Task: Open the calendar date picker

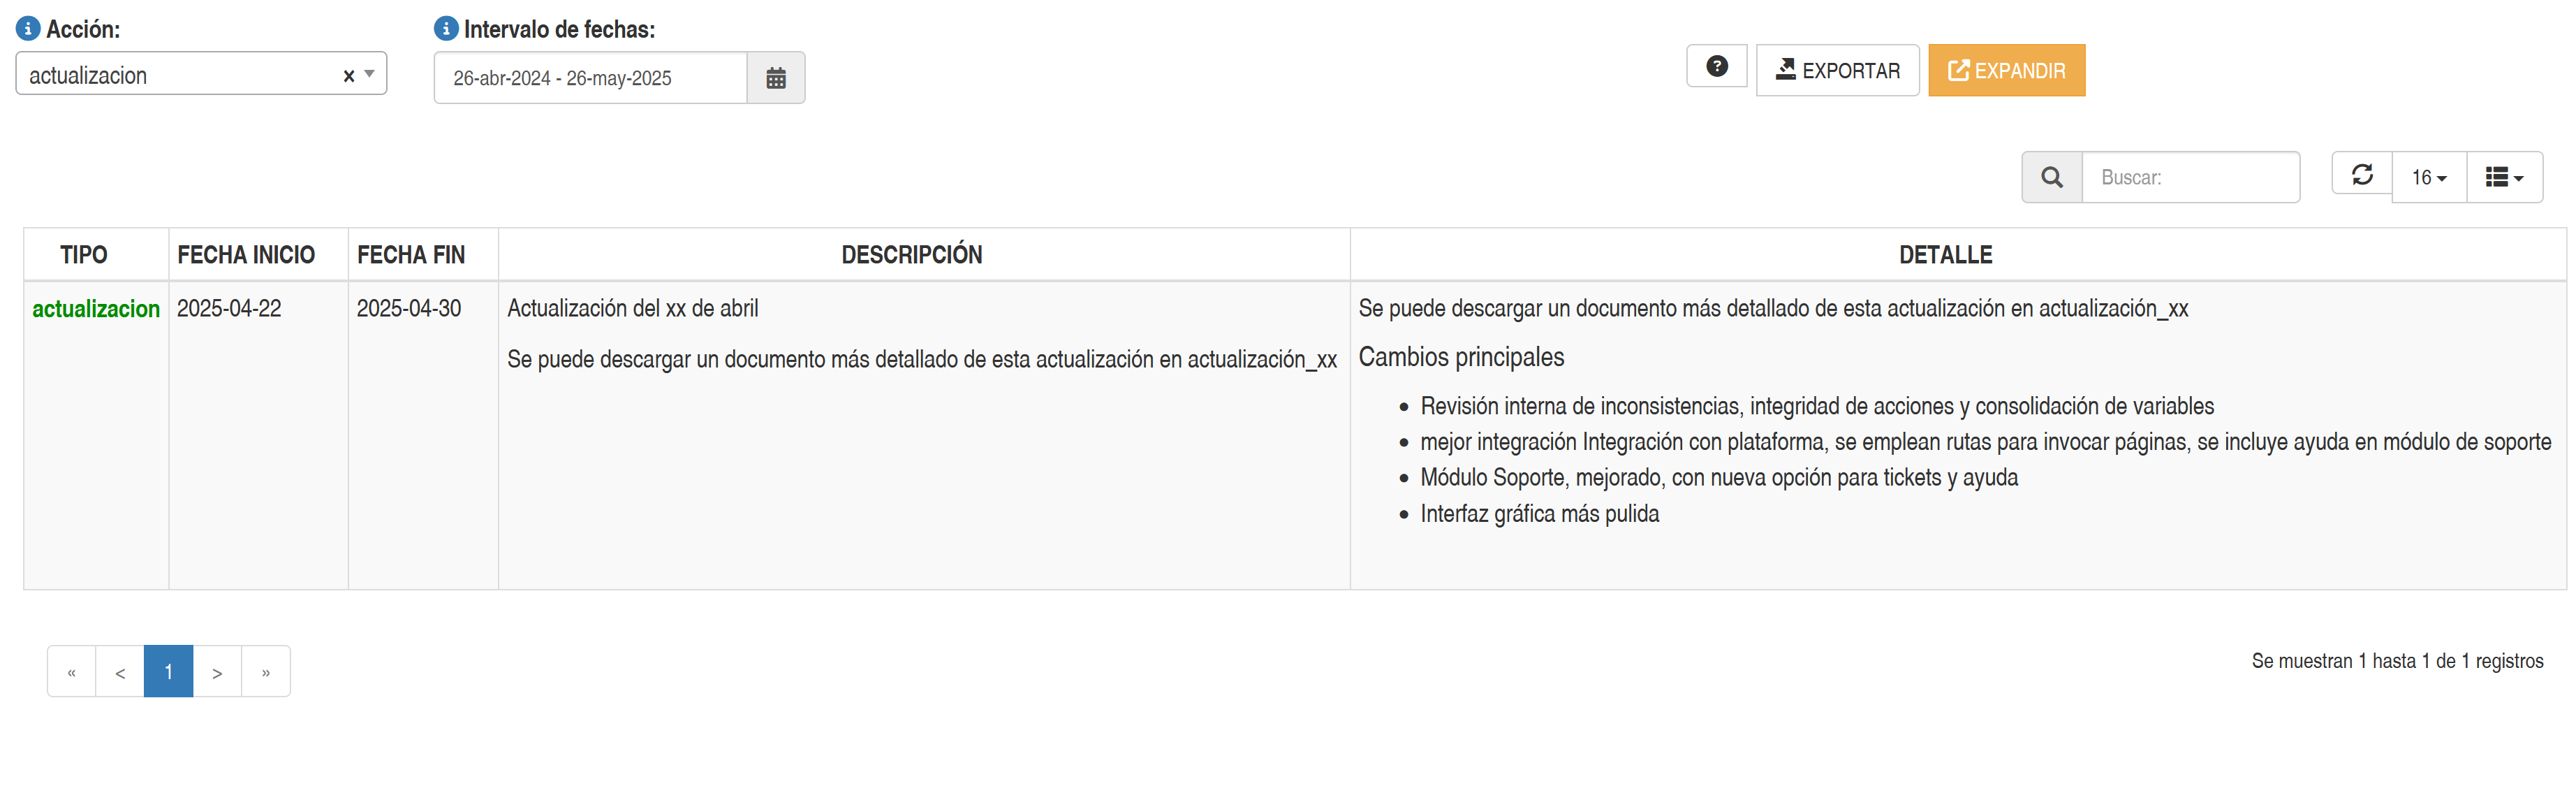Action: 775,78
